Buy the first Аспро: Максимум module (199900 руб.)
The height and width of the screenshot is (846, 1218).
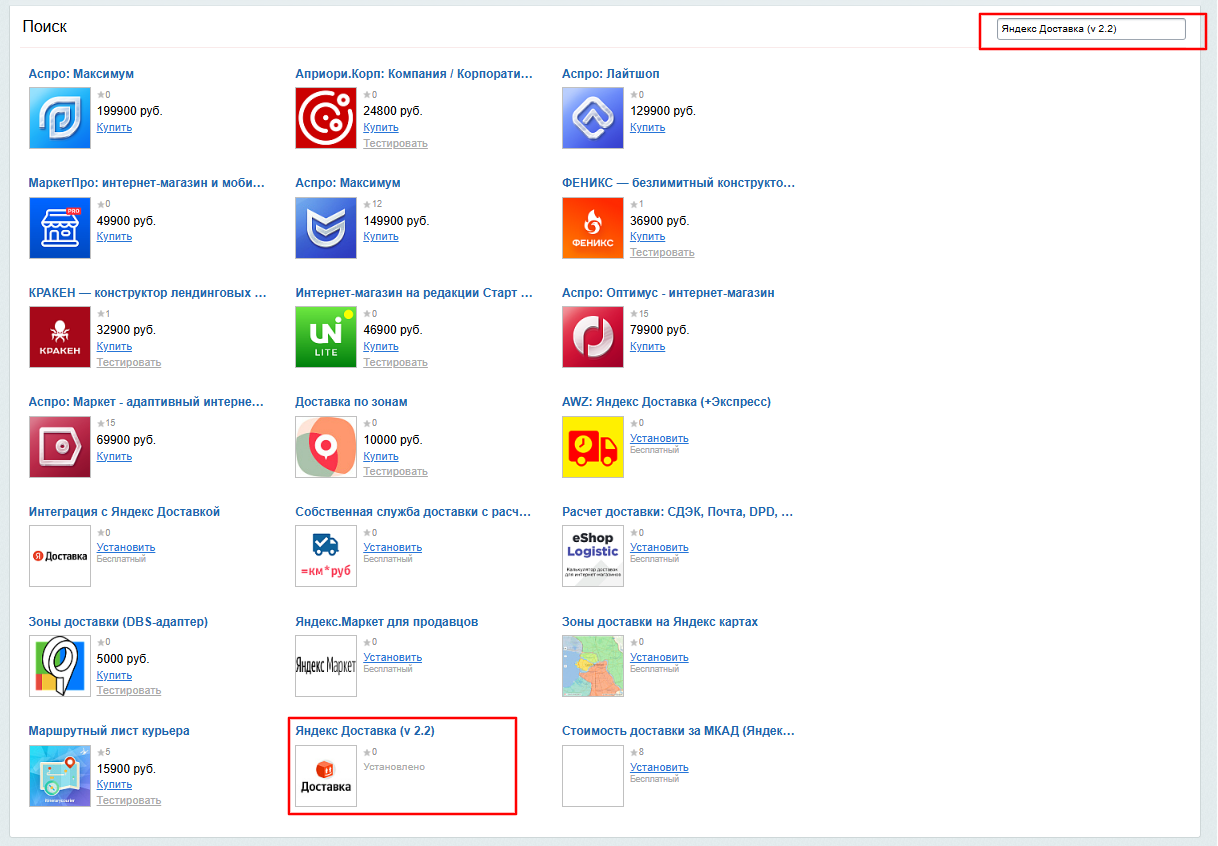tap(114, 127)
